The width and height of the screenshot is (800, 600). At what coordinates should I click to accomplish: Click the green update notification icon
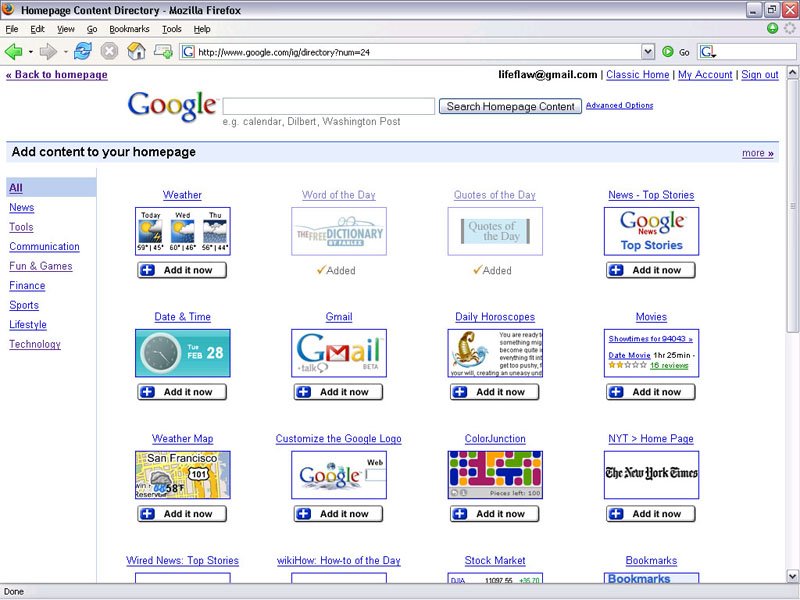pos(772,29)
